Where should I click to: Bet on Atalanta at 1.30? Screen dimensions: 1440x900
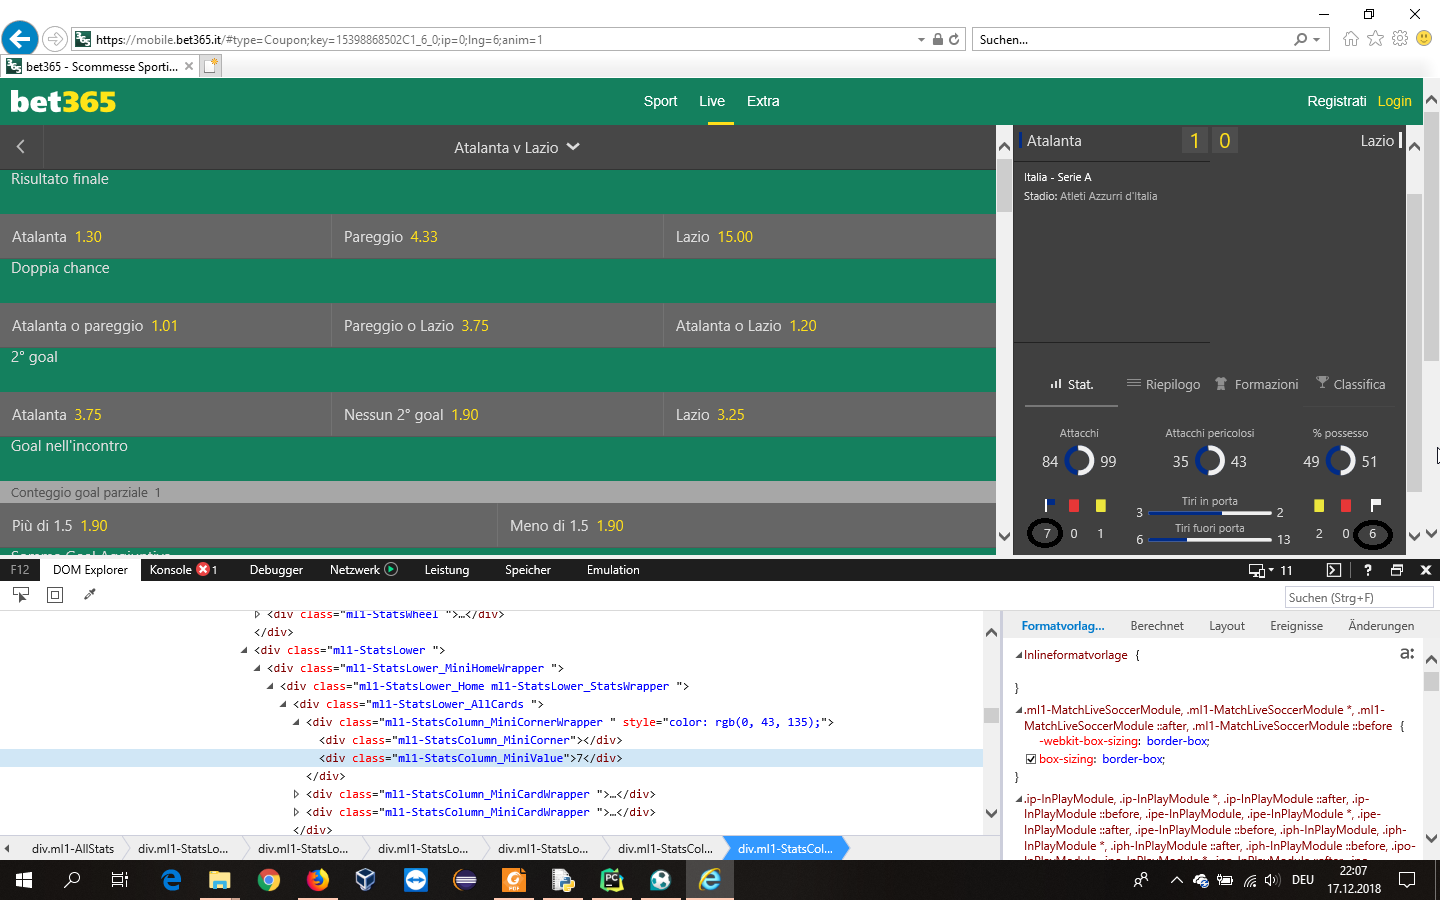pos(166,237)
